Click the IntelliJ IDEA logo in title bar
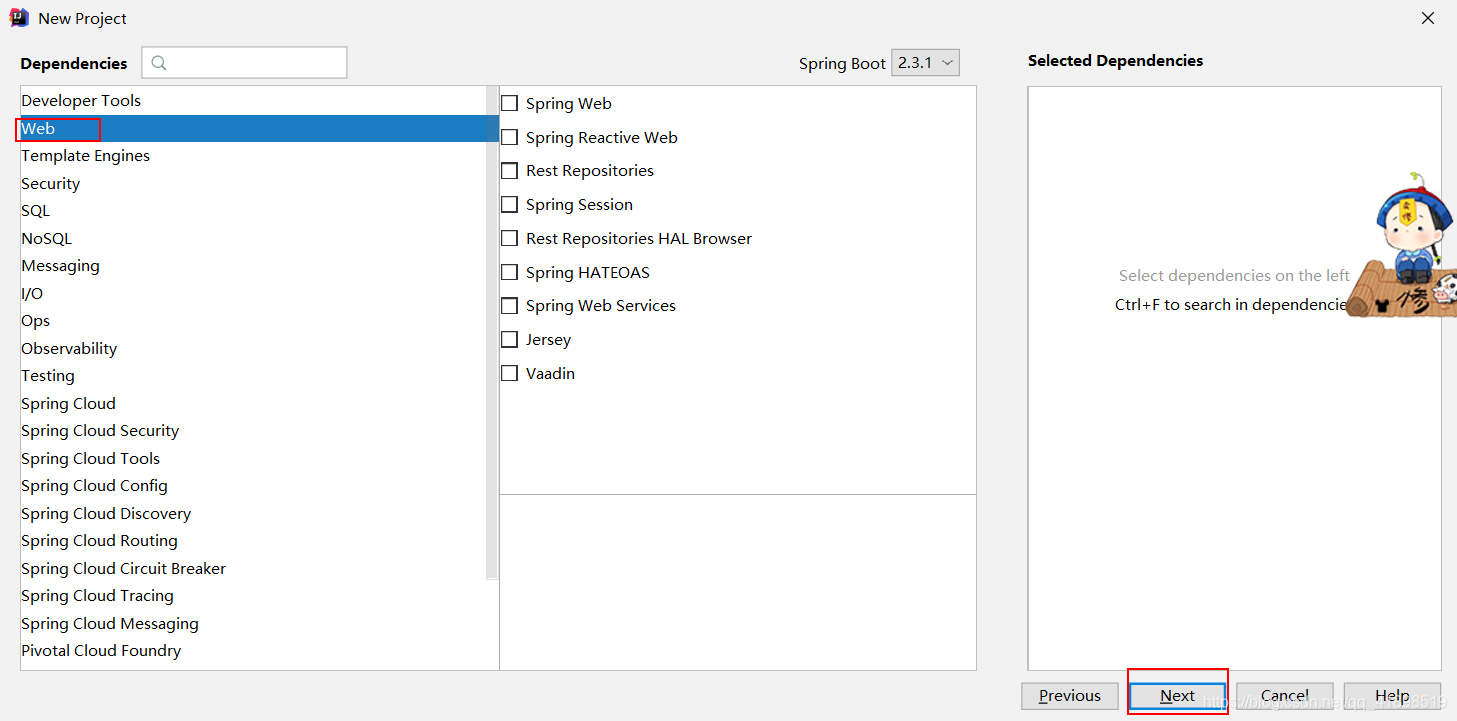The height and width of the screenshot is (721, 1457). click(19, 18)
